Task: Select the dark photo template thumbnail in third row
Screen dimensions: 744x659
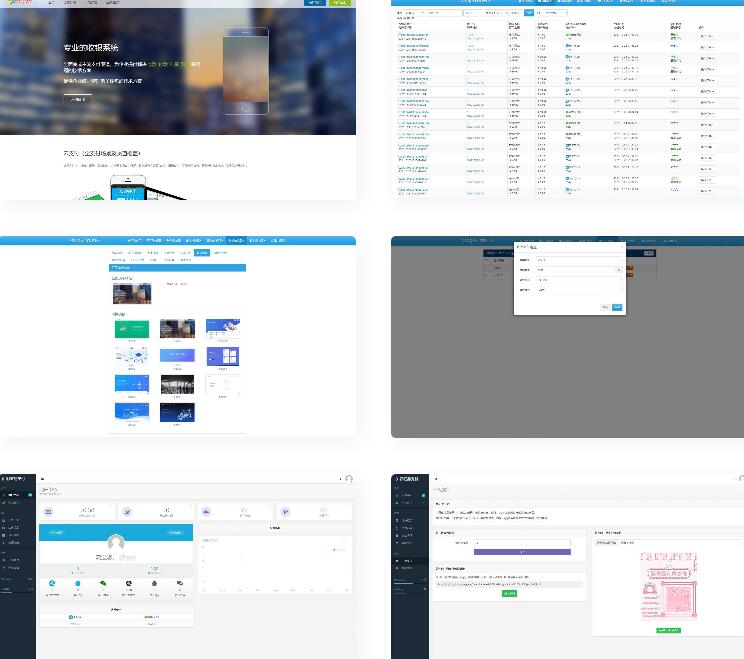Action: point(177,384)
